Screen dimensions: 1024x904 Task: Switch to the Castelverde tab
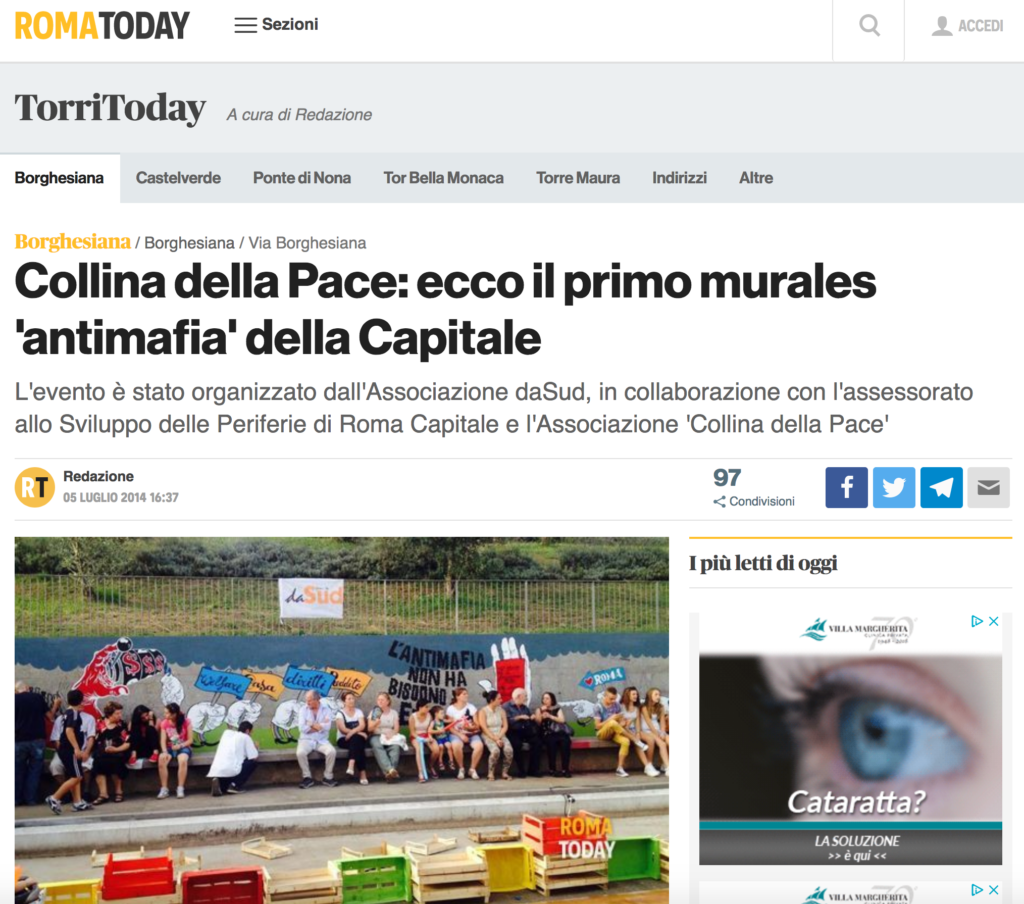tap(178, 178)
